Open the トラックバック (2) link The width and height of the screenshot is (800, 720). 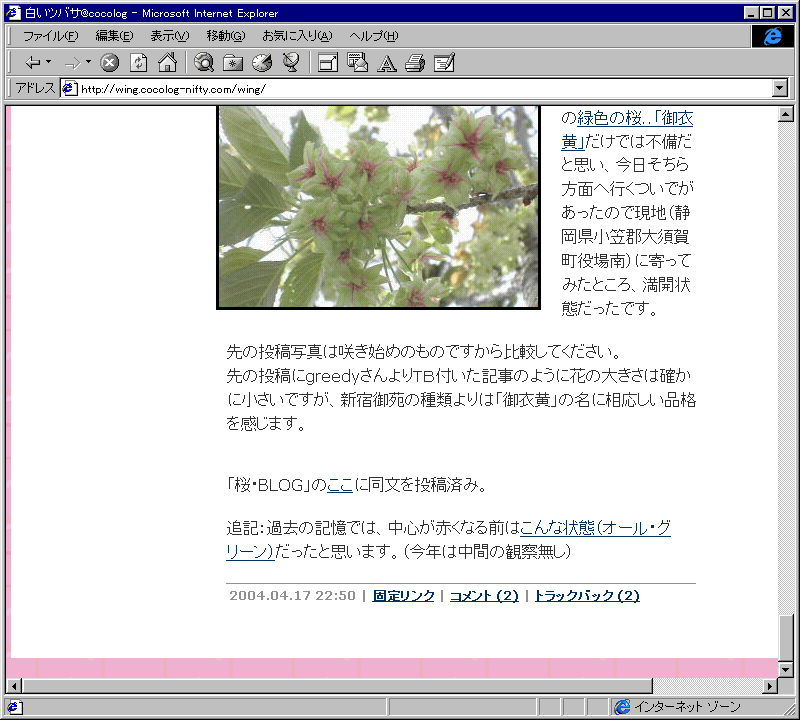(x=587, y=596)
